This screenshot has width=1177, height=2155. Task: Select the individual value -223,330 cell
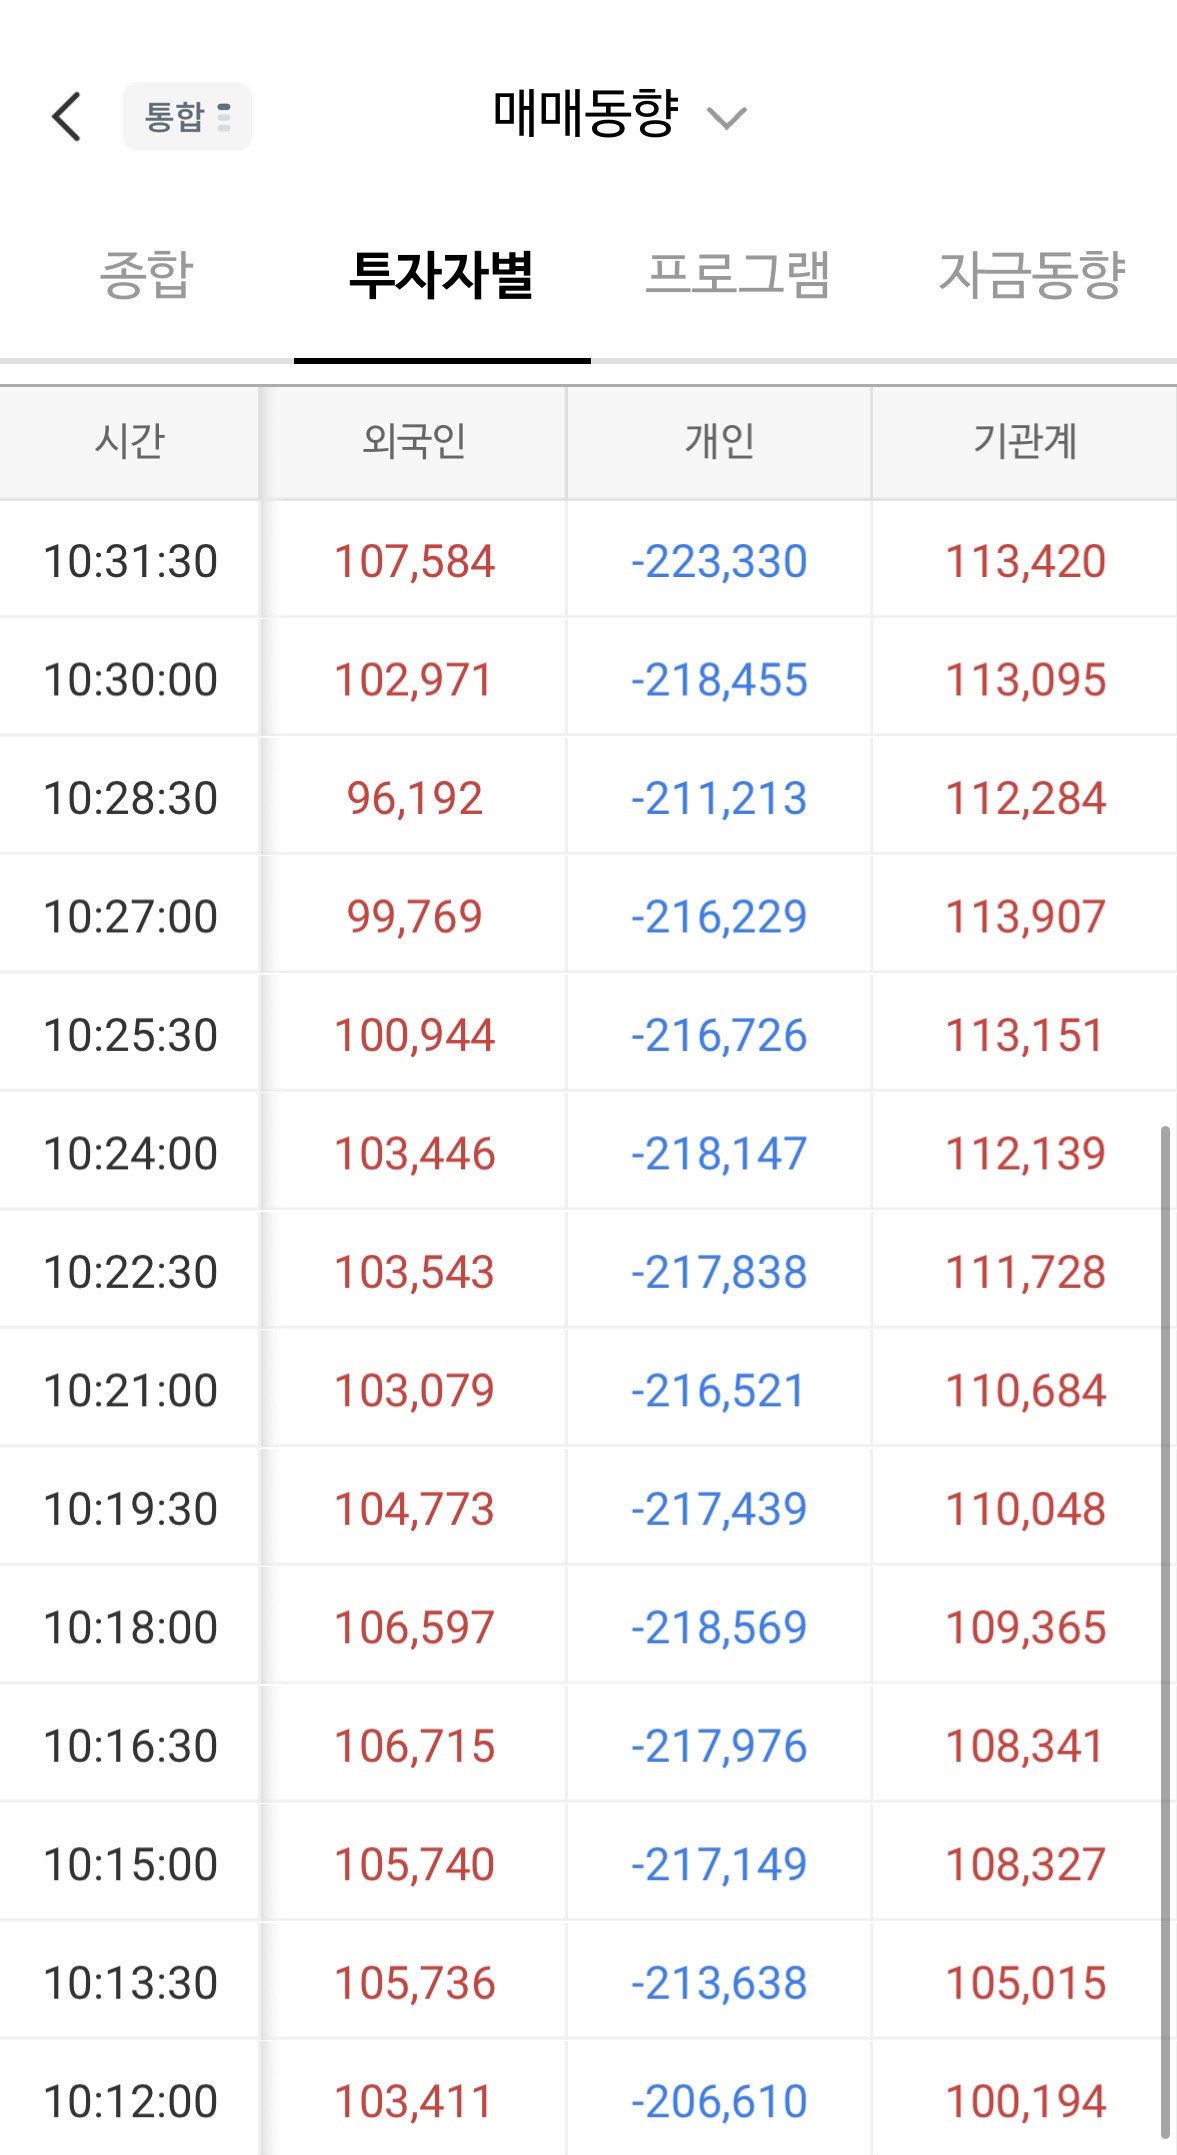click(x=719, y=560)
